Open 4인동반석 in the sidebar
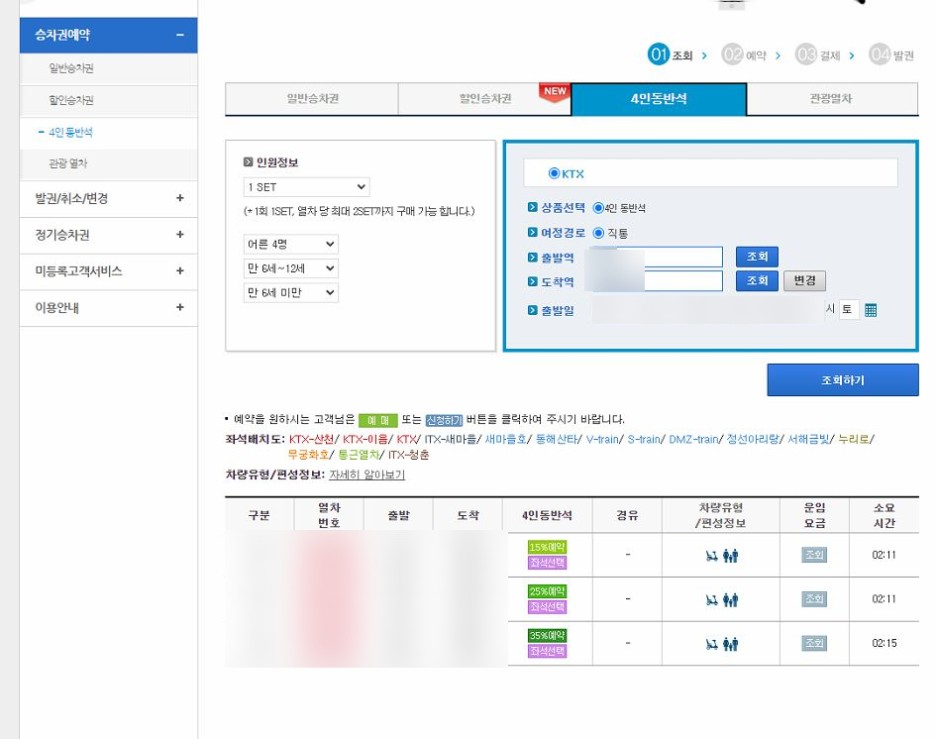The height and width of the screenshot is (739, 936). pyautogui.click(x=70, y=132)
